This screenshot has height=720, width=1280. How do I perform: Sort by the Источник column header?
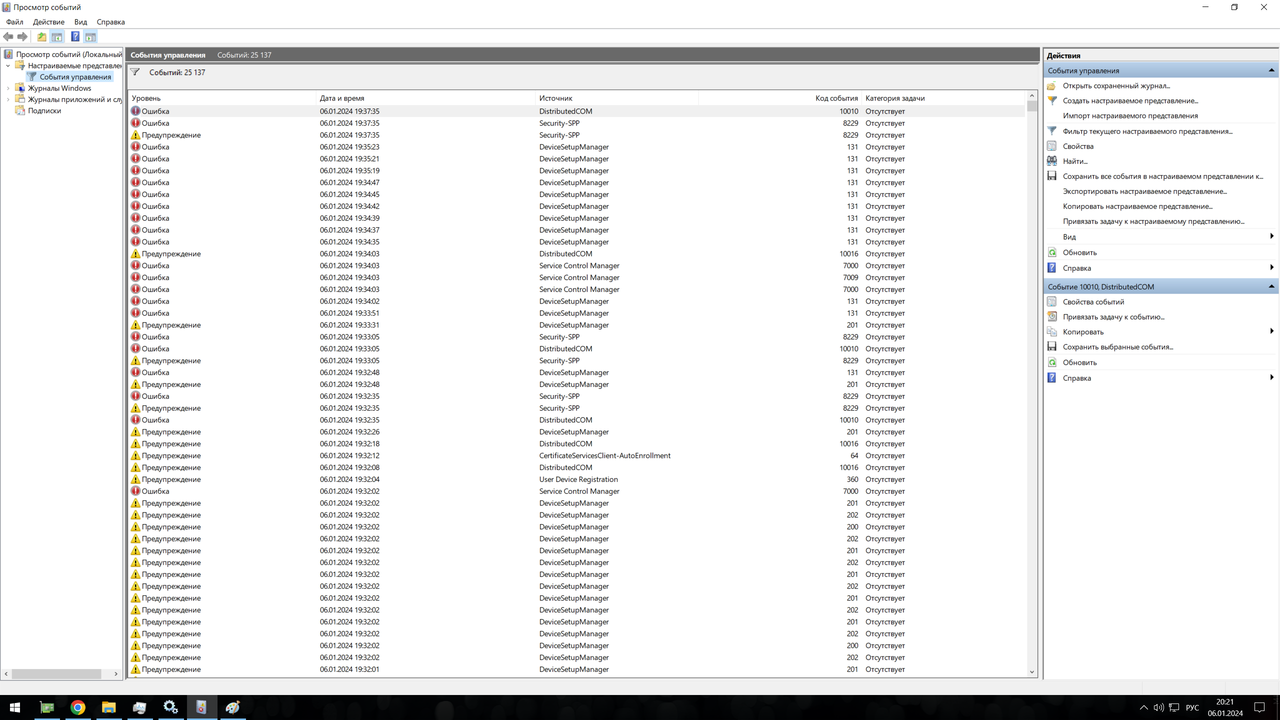pos(617,99)
